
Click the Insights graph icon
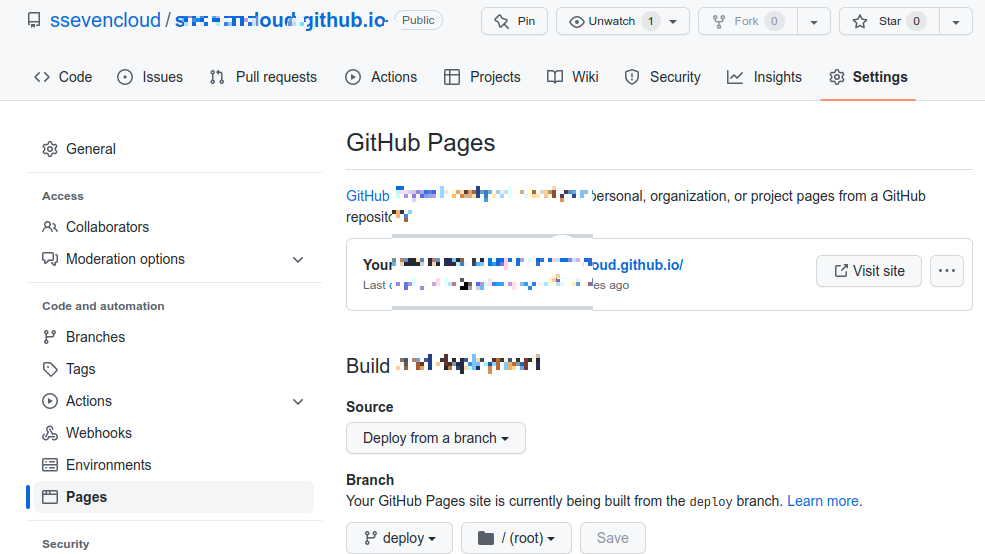coord(735,77)
